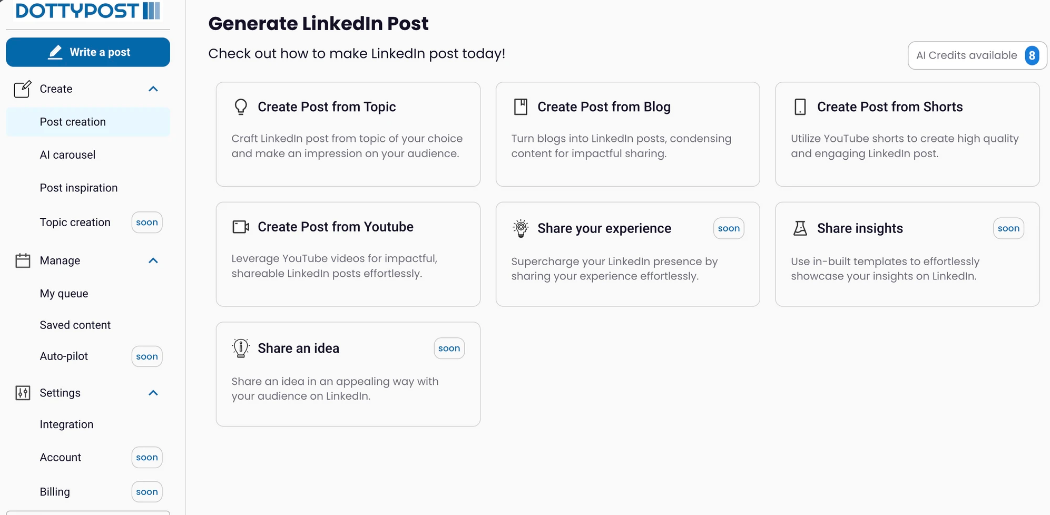Viewport: 1050px width, 515px height.
Task: Click the DottyPost logo
Action: 88,11
